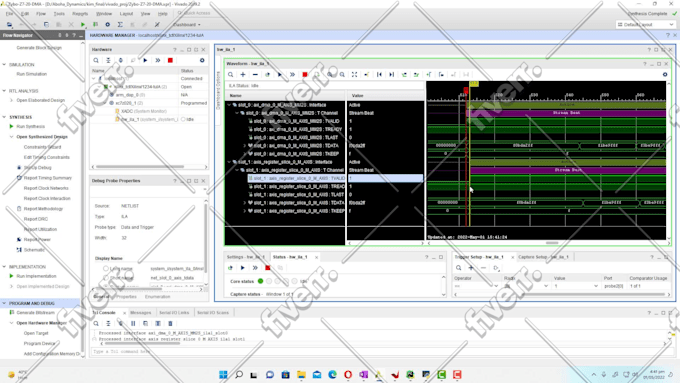Switch to Messages tab
This screenshot has height=383, width=680.
pyautogui.click(x=141, y=313)
